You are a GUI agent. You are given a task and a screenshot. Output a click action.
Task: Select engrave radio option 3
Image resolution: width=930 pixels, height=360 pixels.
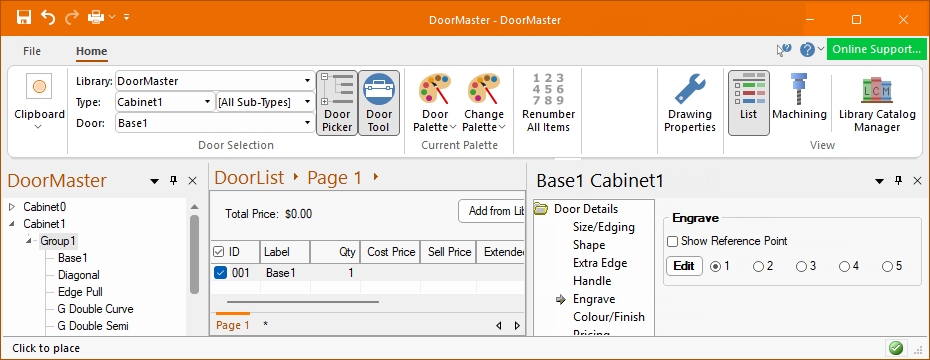[x=801, y=267]
